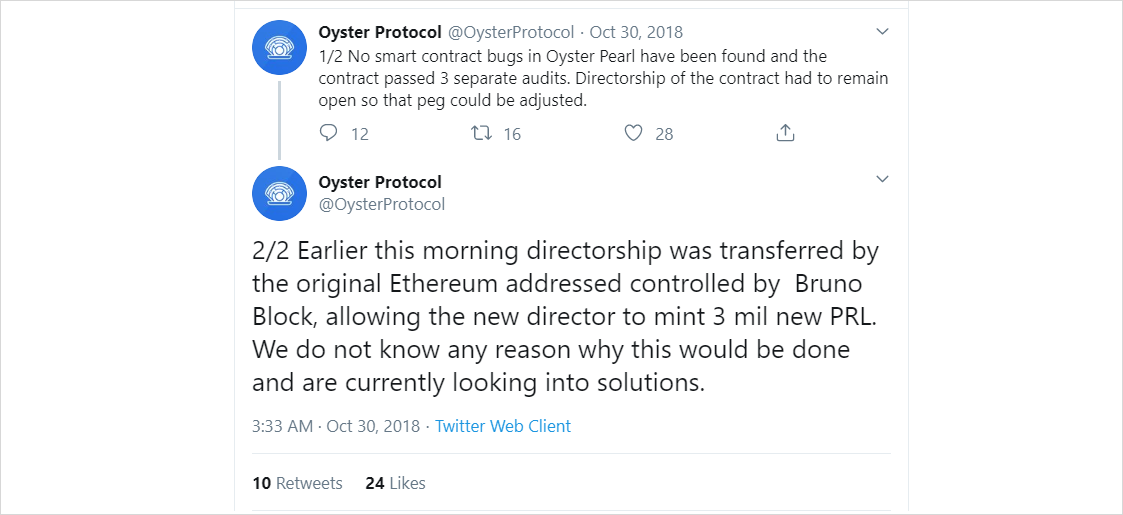1123x515 pixels.
Task: Expand the first tweet's options chevron
Action: tap(882, 32)
